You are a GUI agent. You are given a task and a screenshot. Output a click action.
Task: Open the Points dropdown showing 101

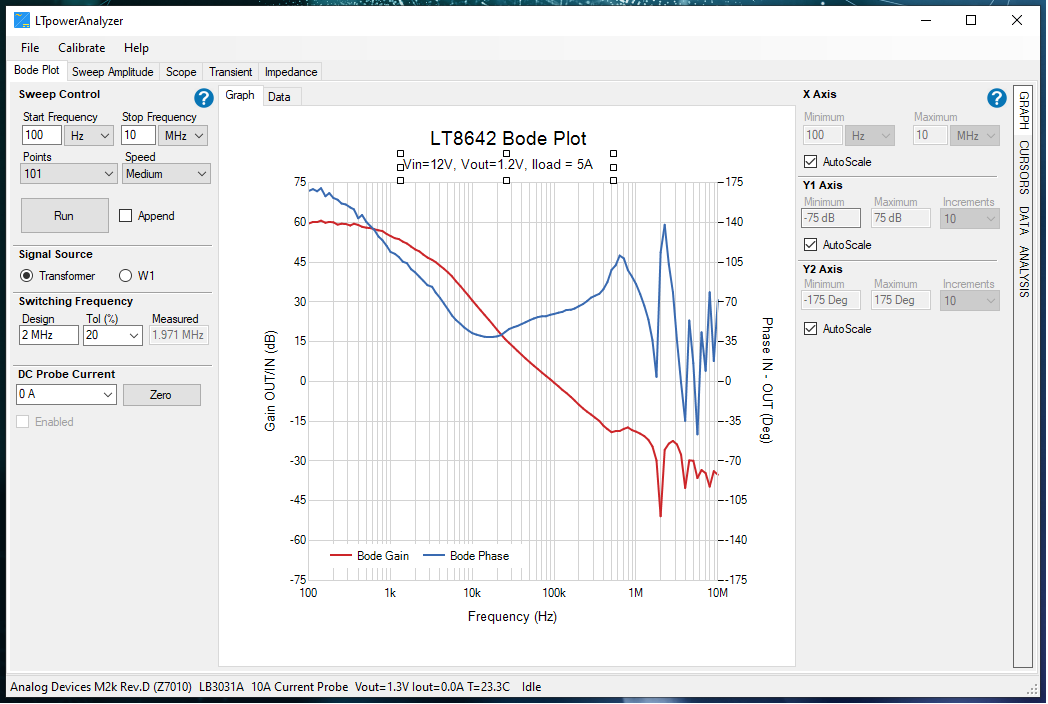point(68,174)
